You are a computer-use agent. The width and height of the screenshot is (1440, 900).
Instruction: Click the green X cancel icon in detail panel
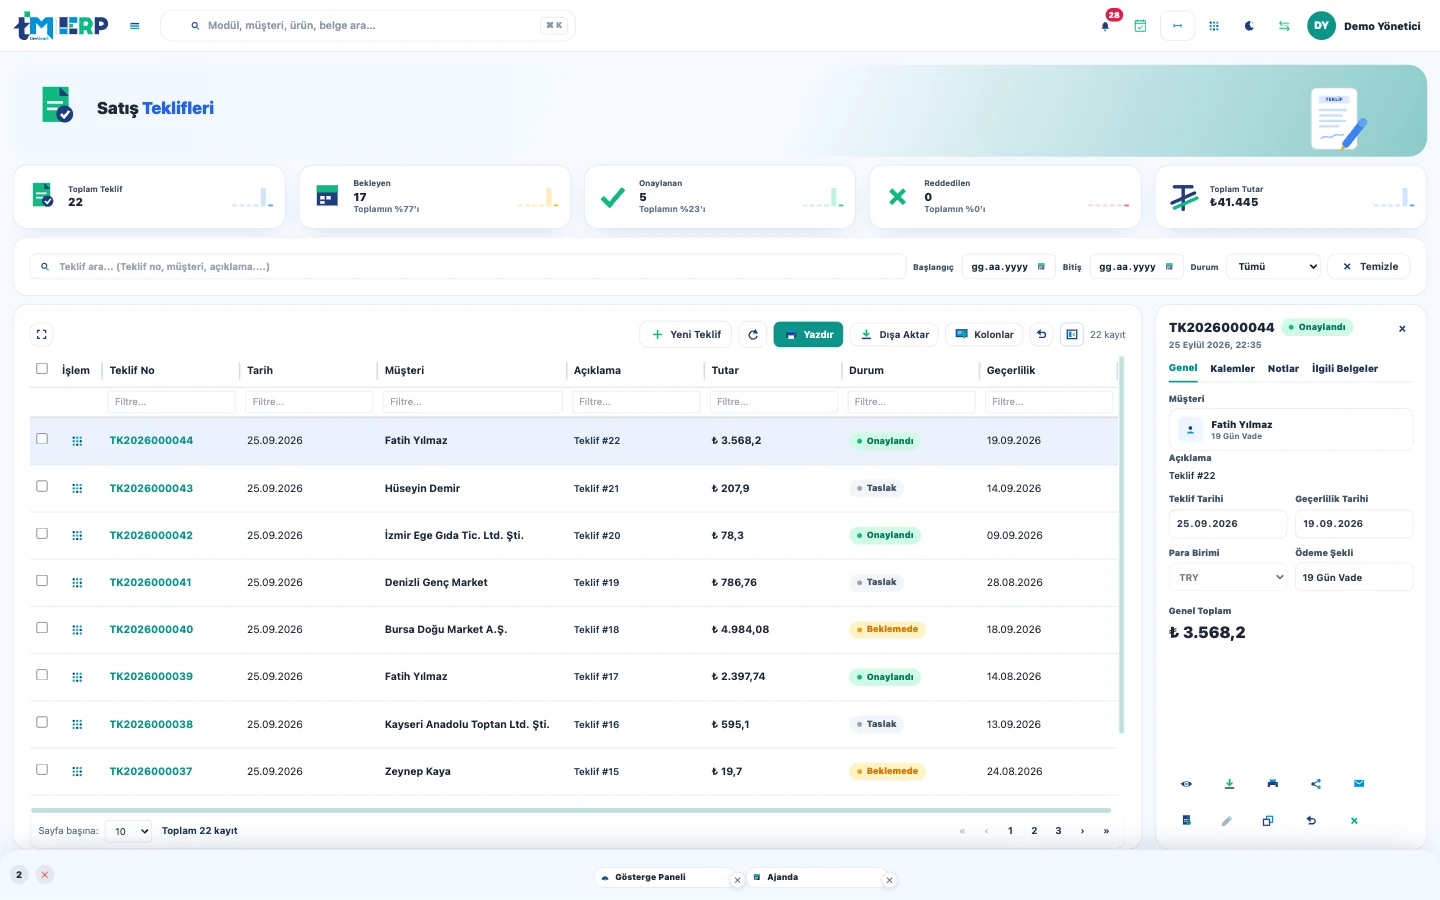click(1354, 821)
